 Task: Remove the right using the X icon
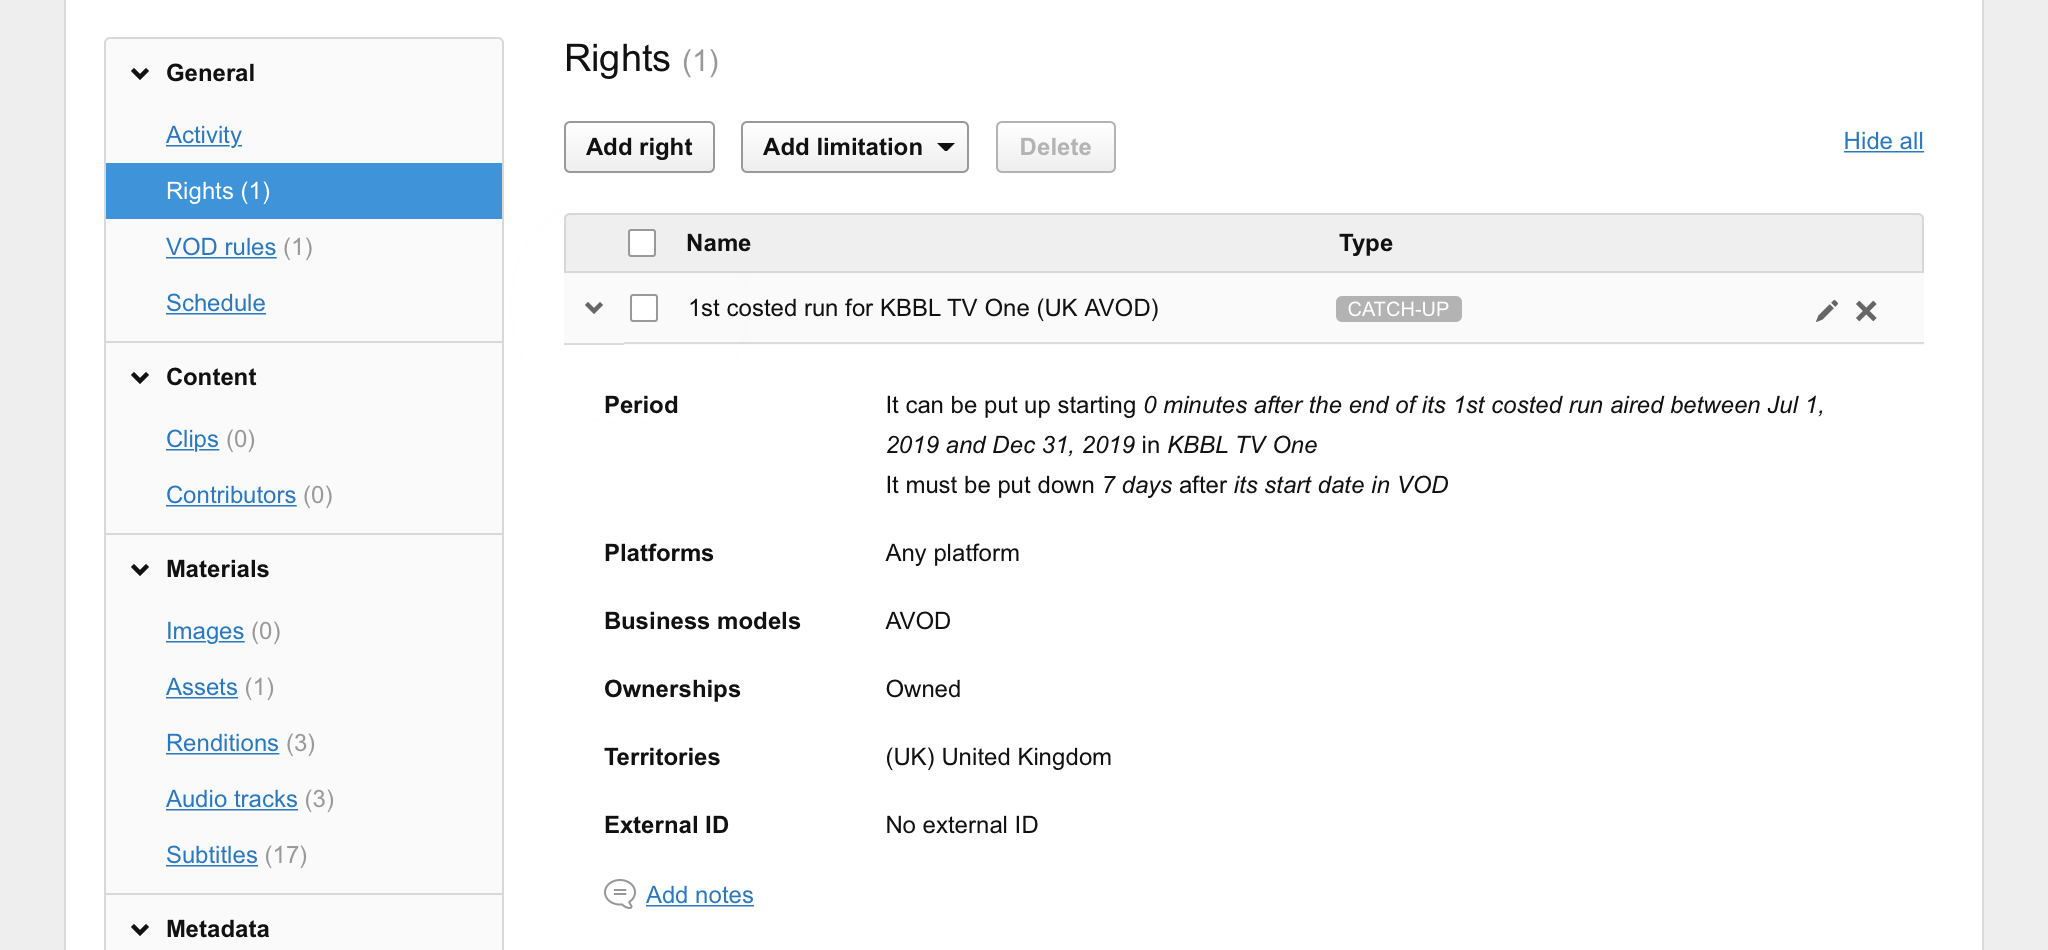point(1866,311)
